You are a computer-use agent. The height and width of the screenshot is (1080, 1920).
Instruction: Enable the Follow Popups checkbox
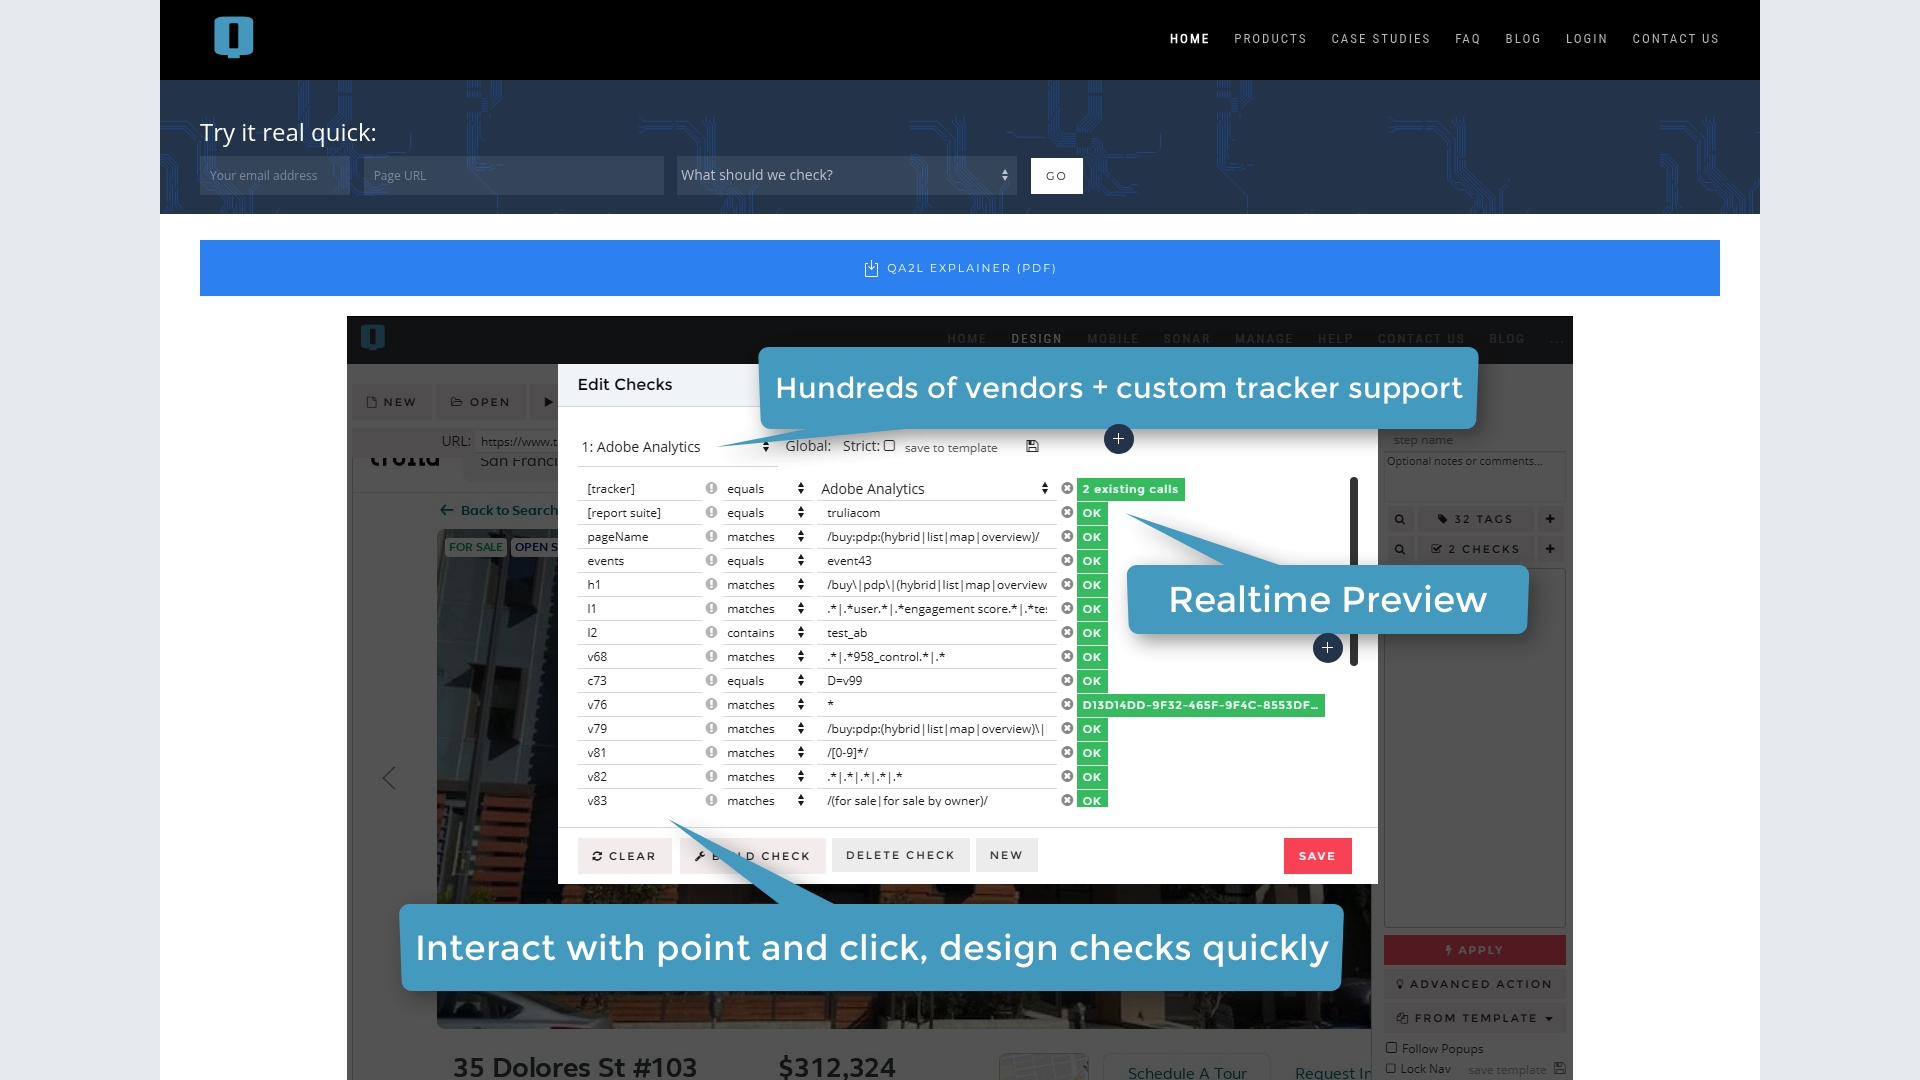[x=1391, y=1048]
